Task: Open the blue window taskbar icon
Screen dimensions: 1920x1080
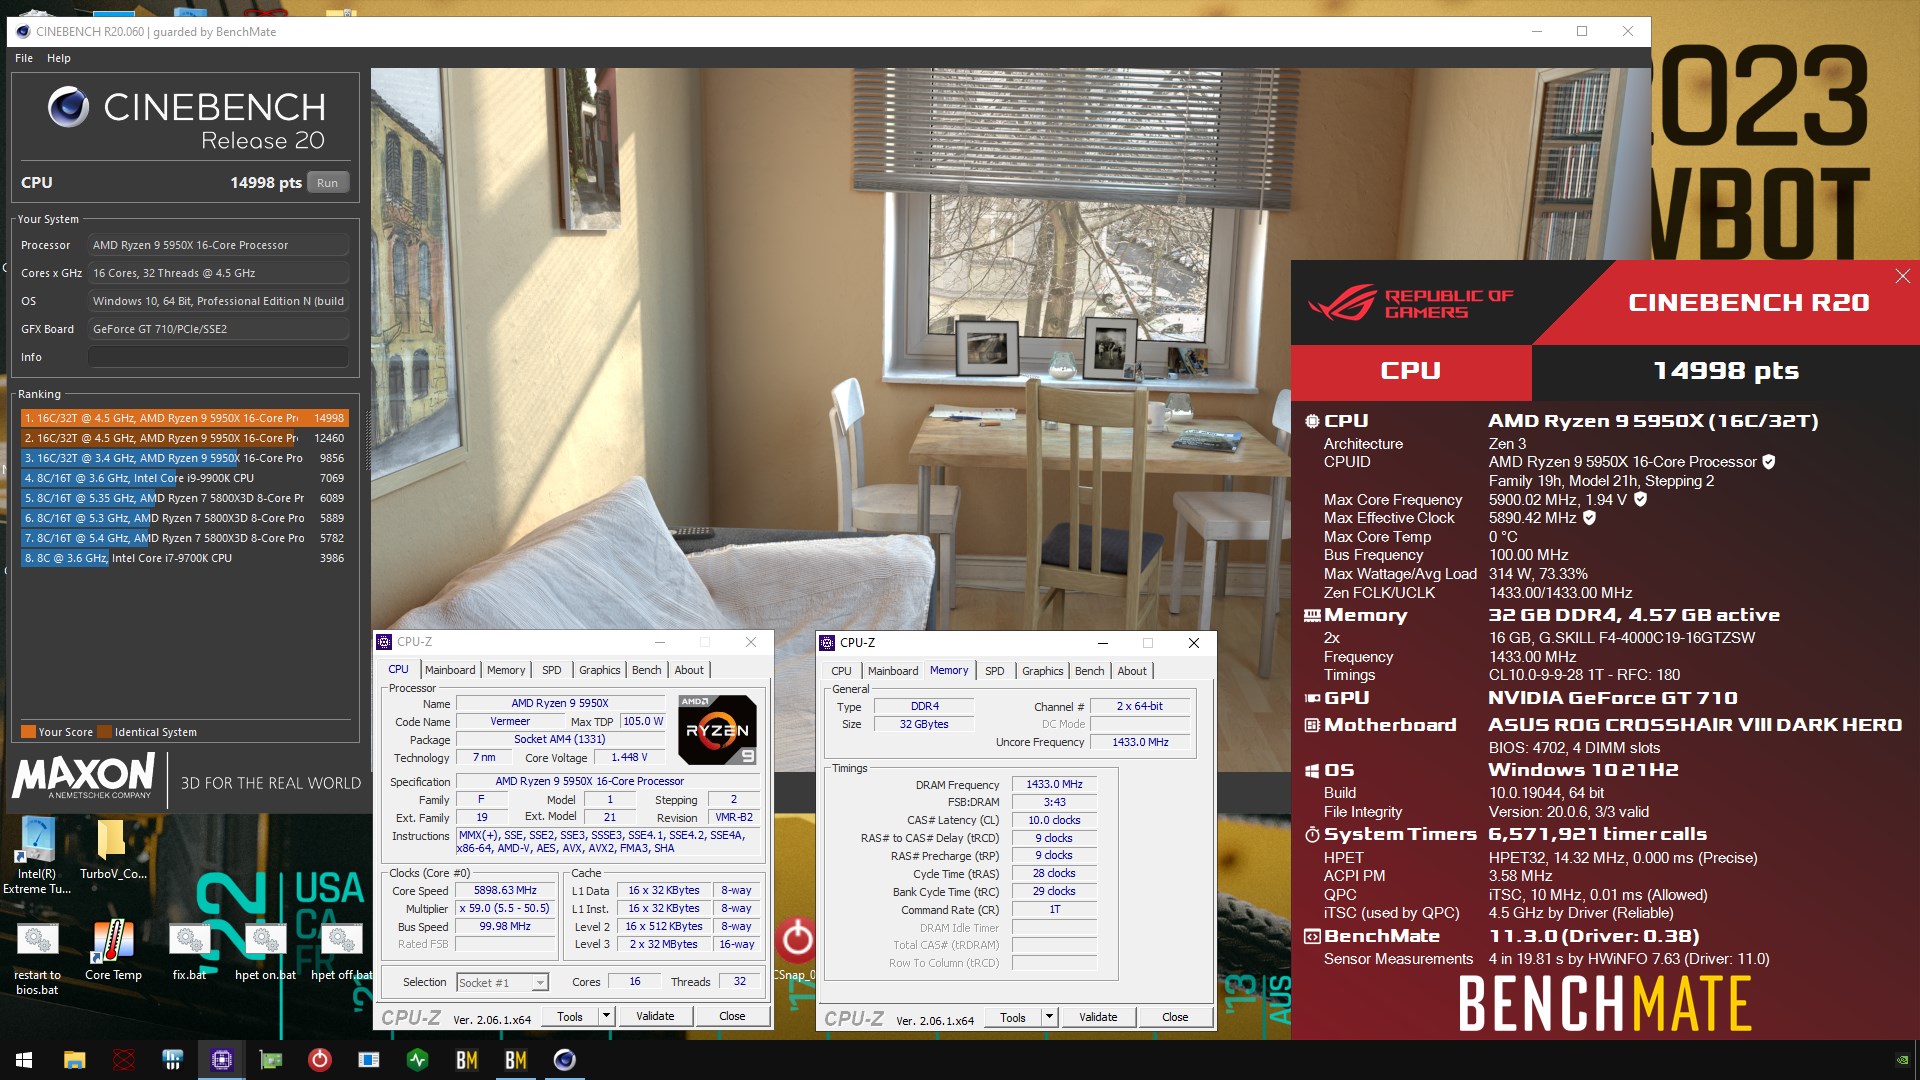Action: pyautogui.click(x=368, y=1060)
